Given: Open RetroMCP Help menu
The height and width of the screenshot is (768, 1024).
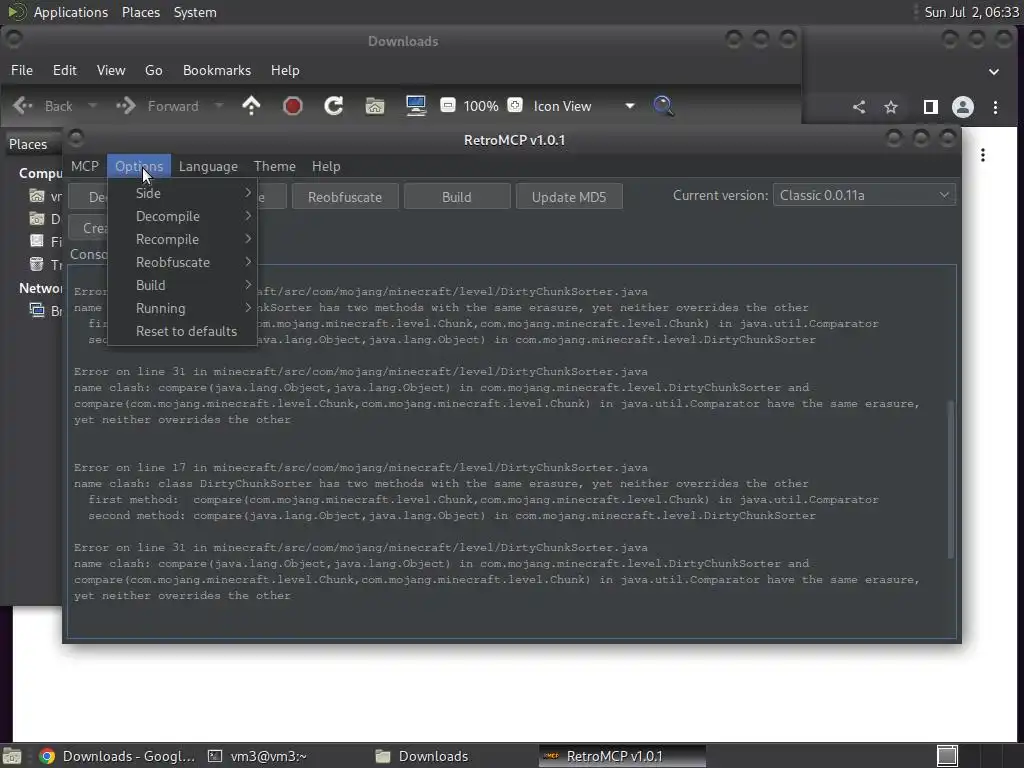Looking at the screenshot, I should click(326, 167).
